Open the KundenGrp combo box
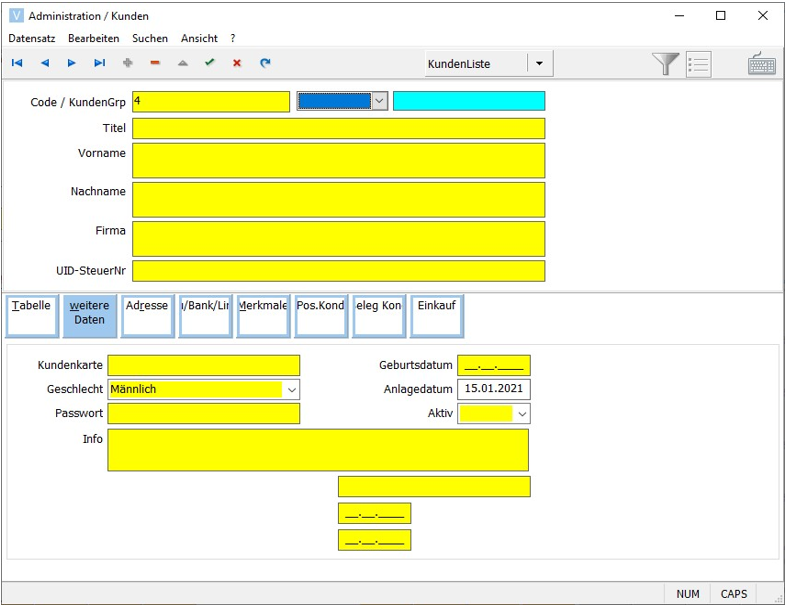 point(379,101)
